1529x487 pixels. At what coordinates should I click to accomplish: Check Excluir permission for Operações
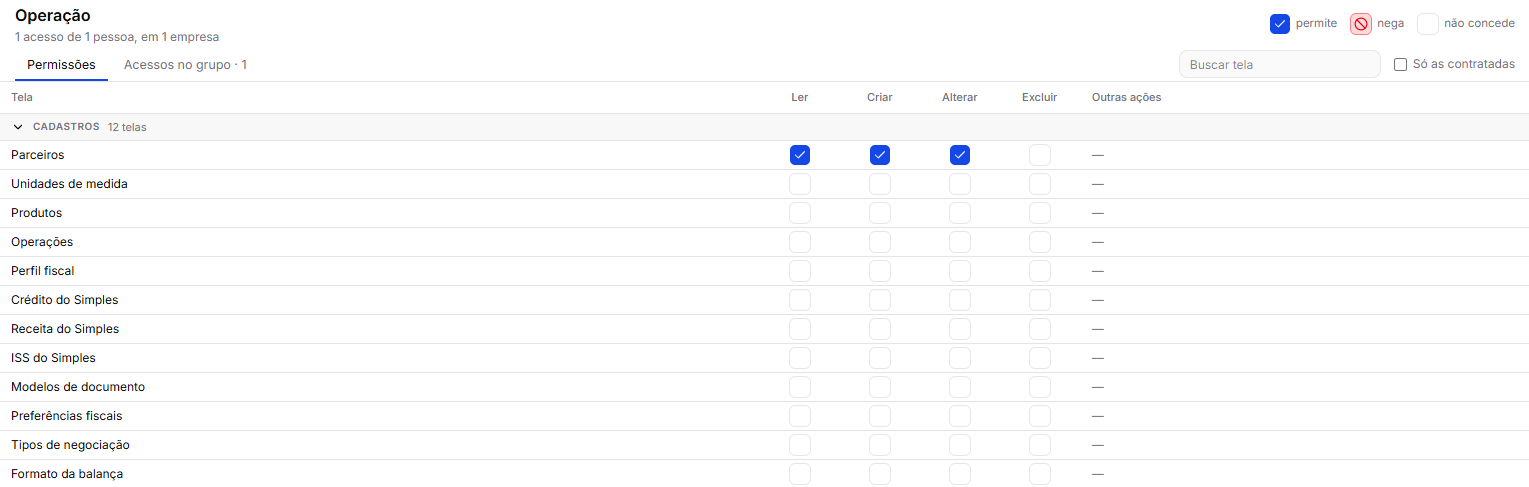1040,242
